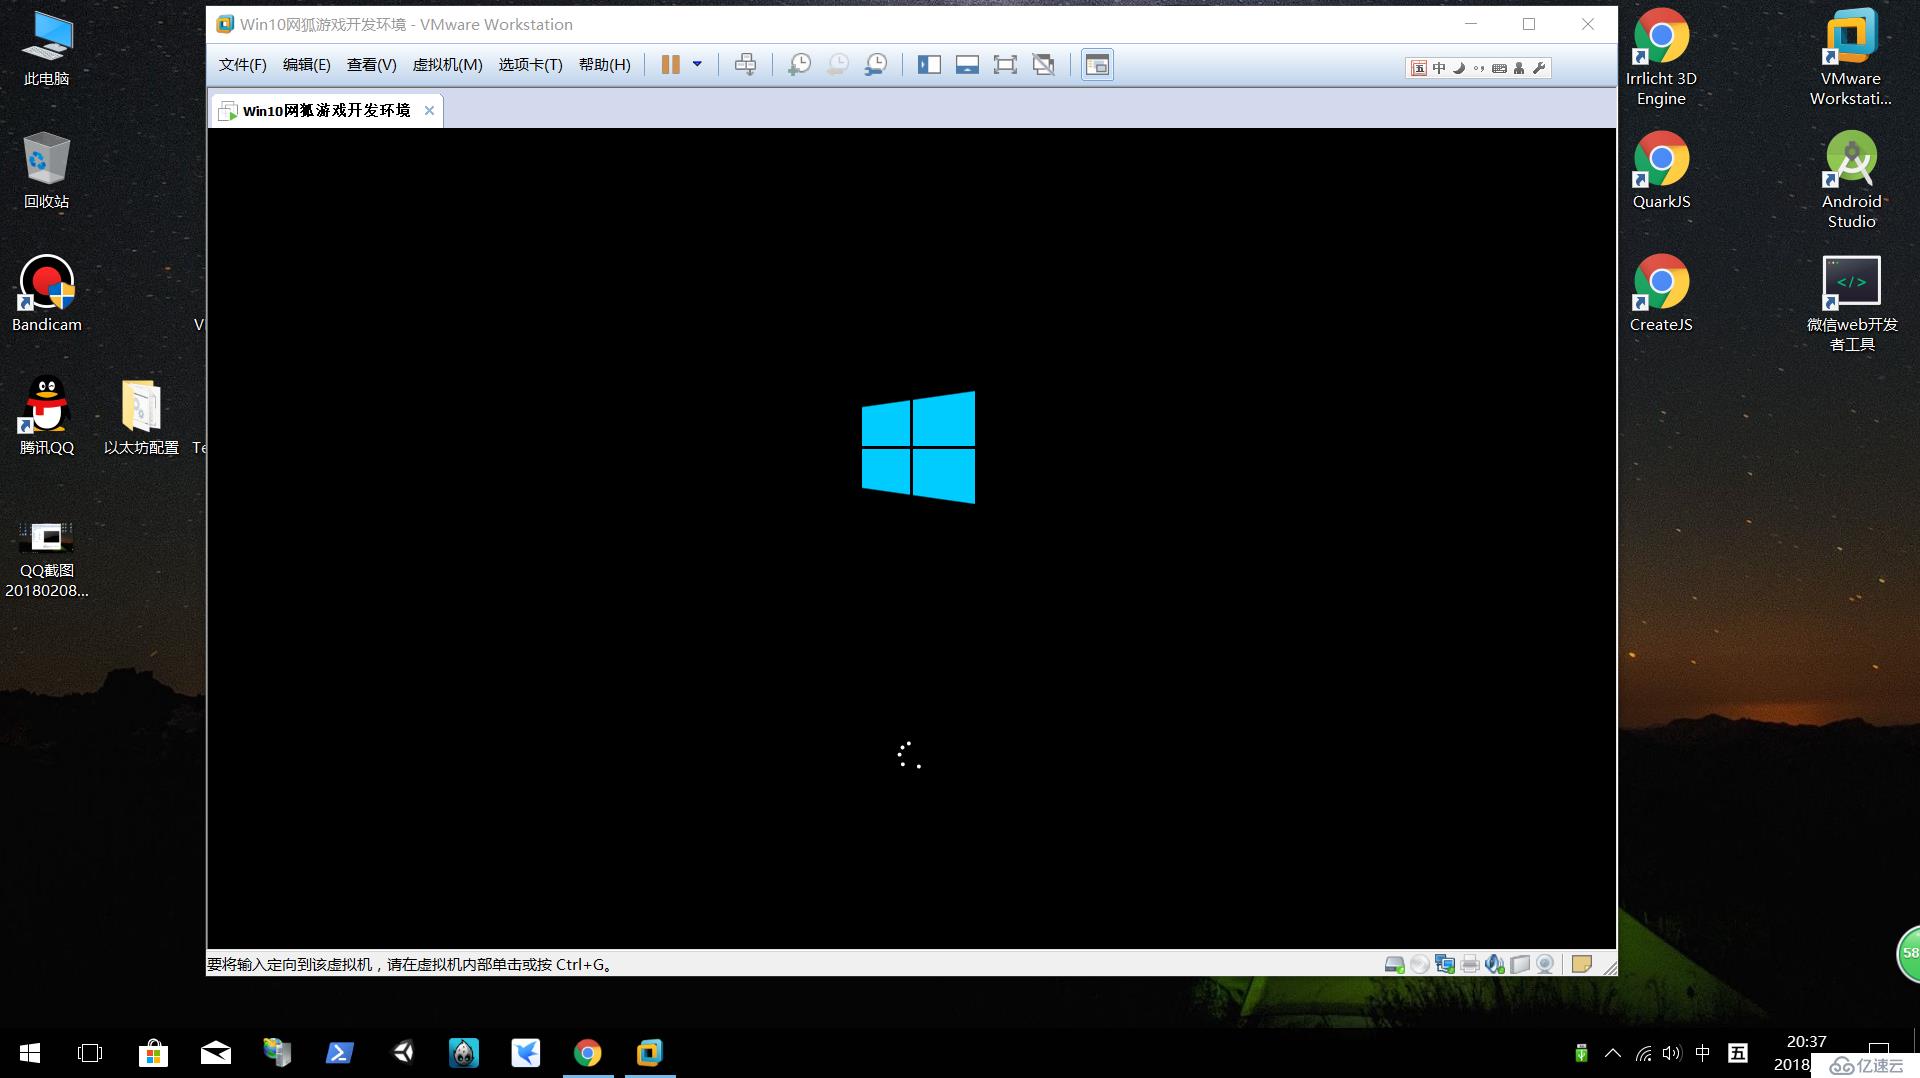Take a snapshot of the virtual machine
The height and width of the screenshot is (1078, 1920).
coord(799,65)
